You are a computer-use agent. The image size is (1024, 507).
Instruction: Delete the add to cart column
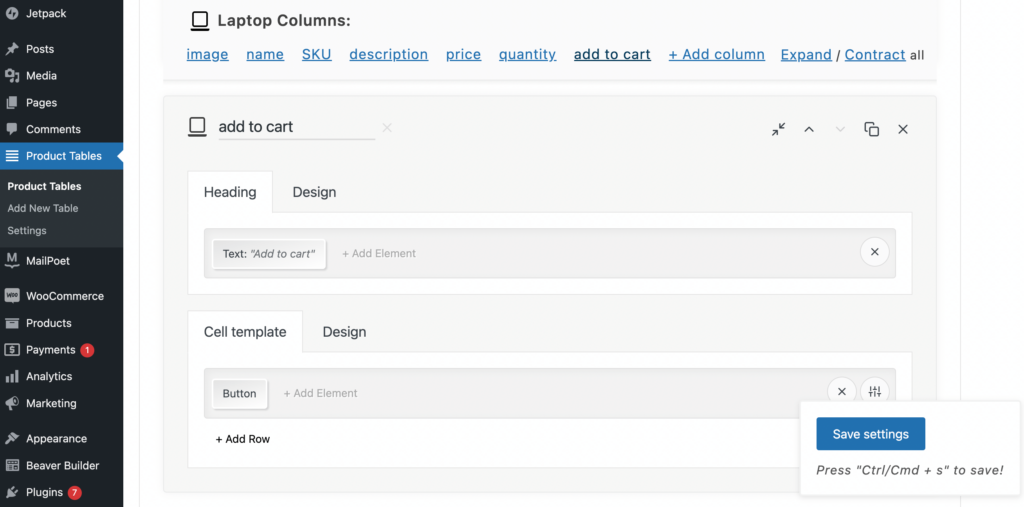pyautogui.click(x=902, y=129)
